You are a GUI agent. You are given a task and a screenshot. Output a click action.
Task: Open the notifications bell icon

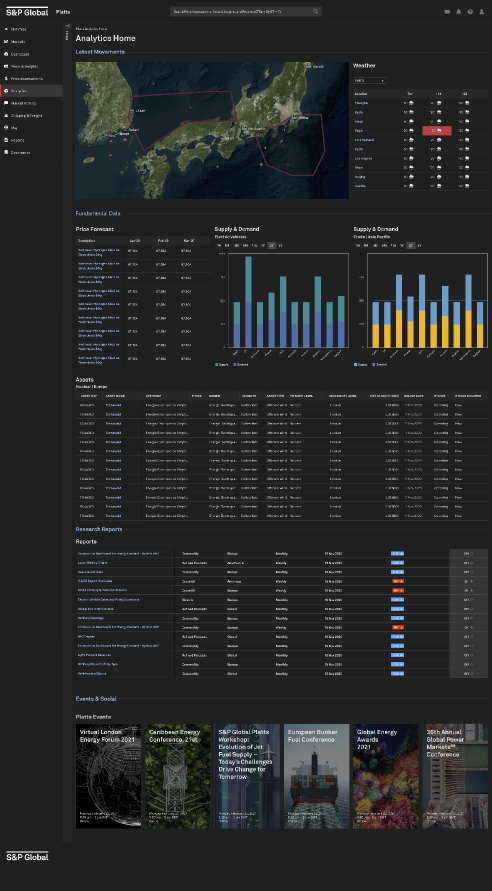point(458,11)
